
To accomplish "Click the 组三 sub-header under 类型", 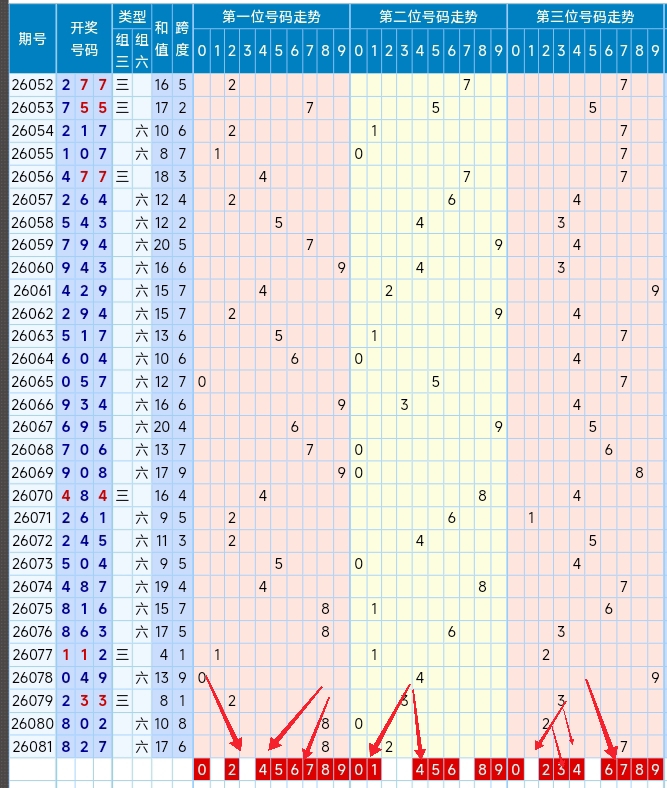I will [122, 50].
